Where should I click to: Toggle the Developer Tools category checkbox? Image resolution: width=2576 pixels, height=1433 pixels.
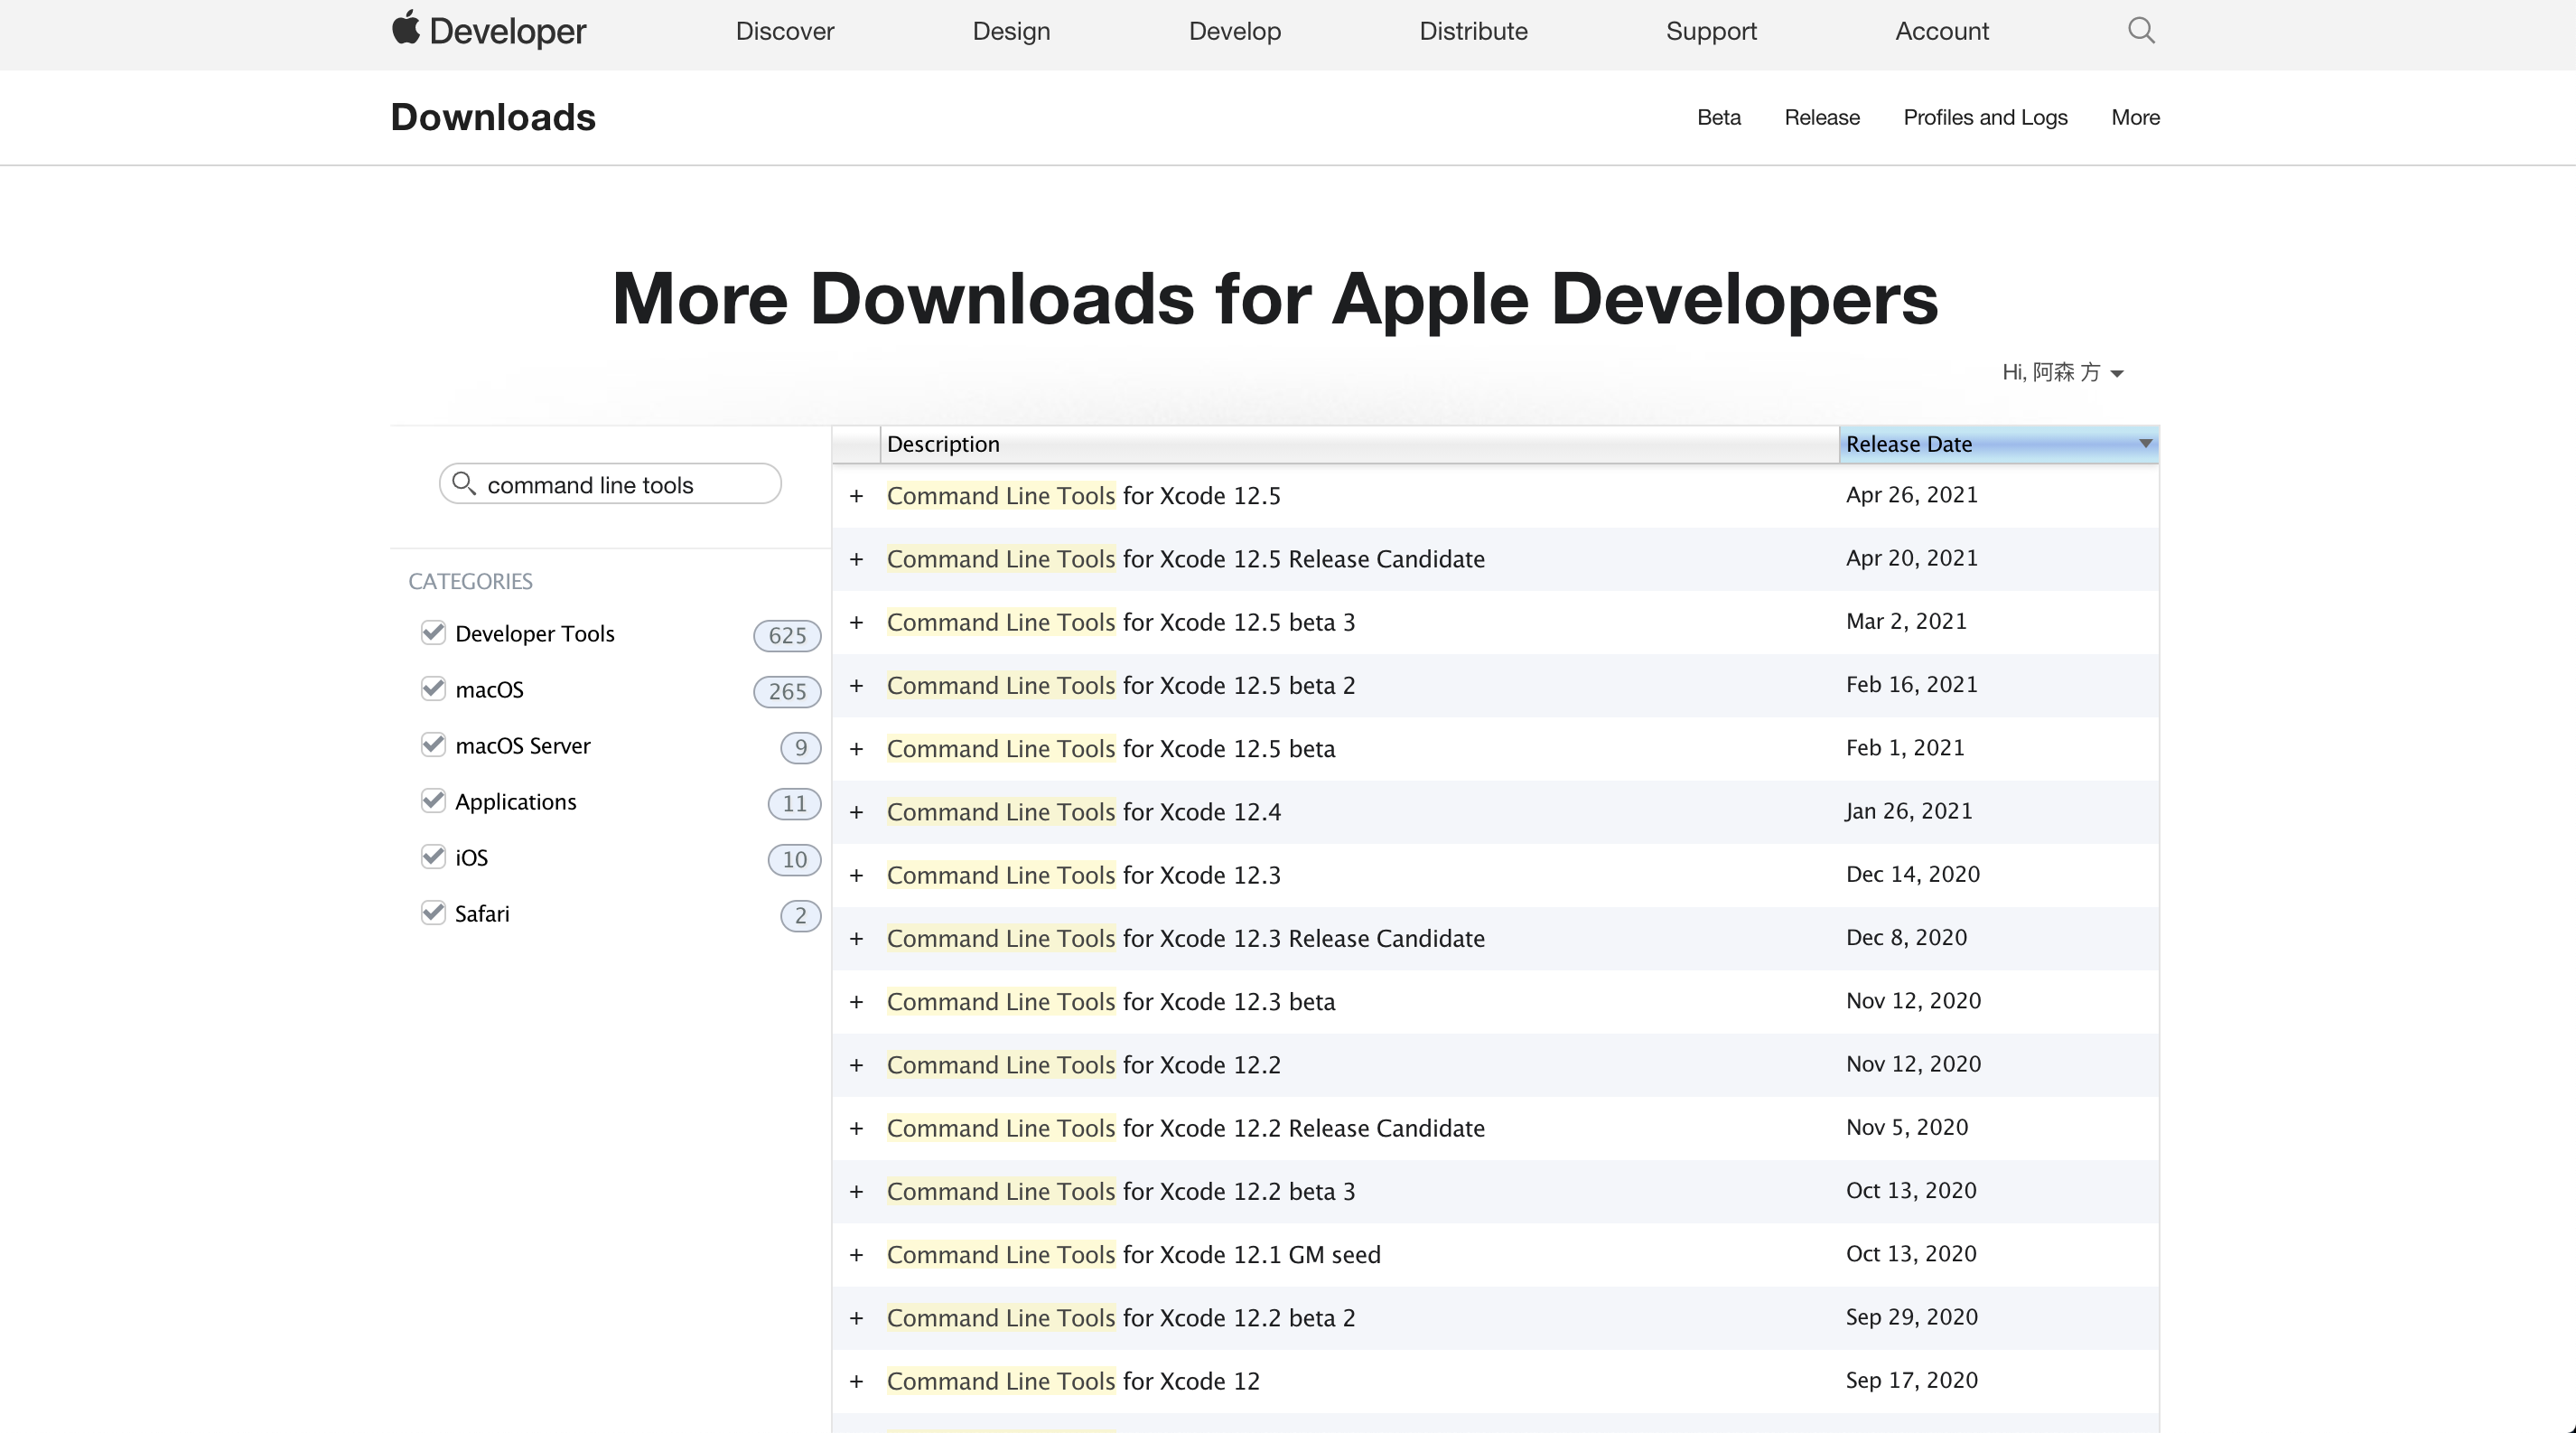pos(433,632)
